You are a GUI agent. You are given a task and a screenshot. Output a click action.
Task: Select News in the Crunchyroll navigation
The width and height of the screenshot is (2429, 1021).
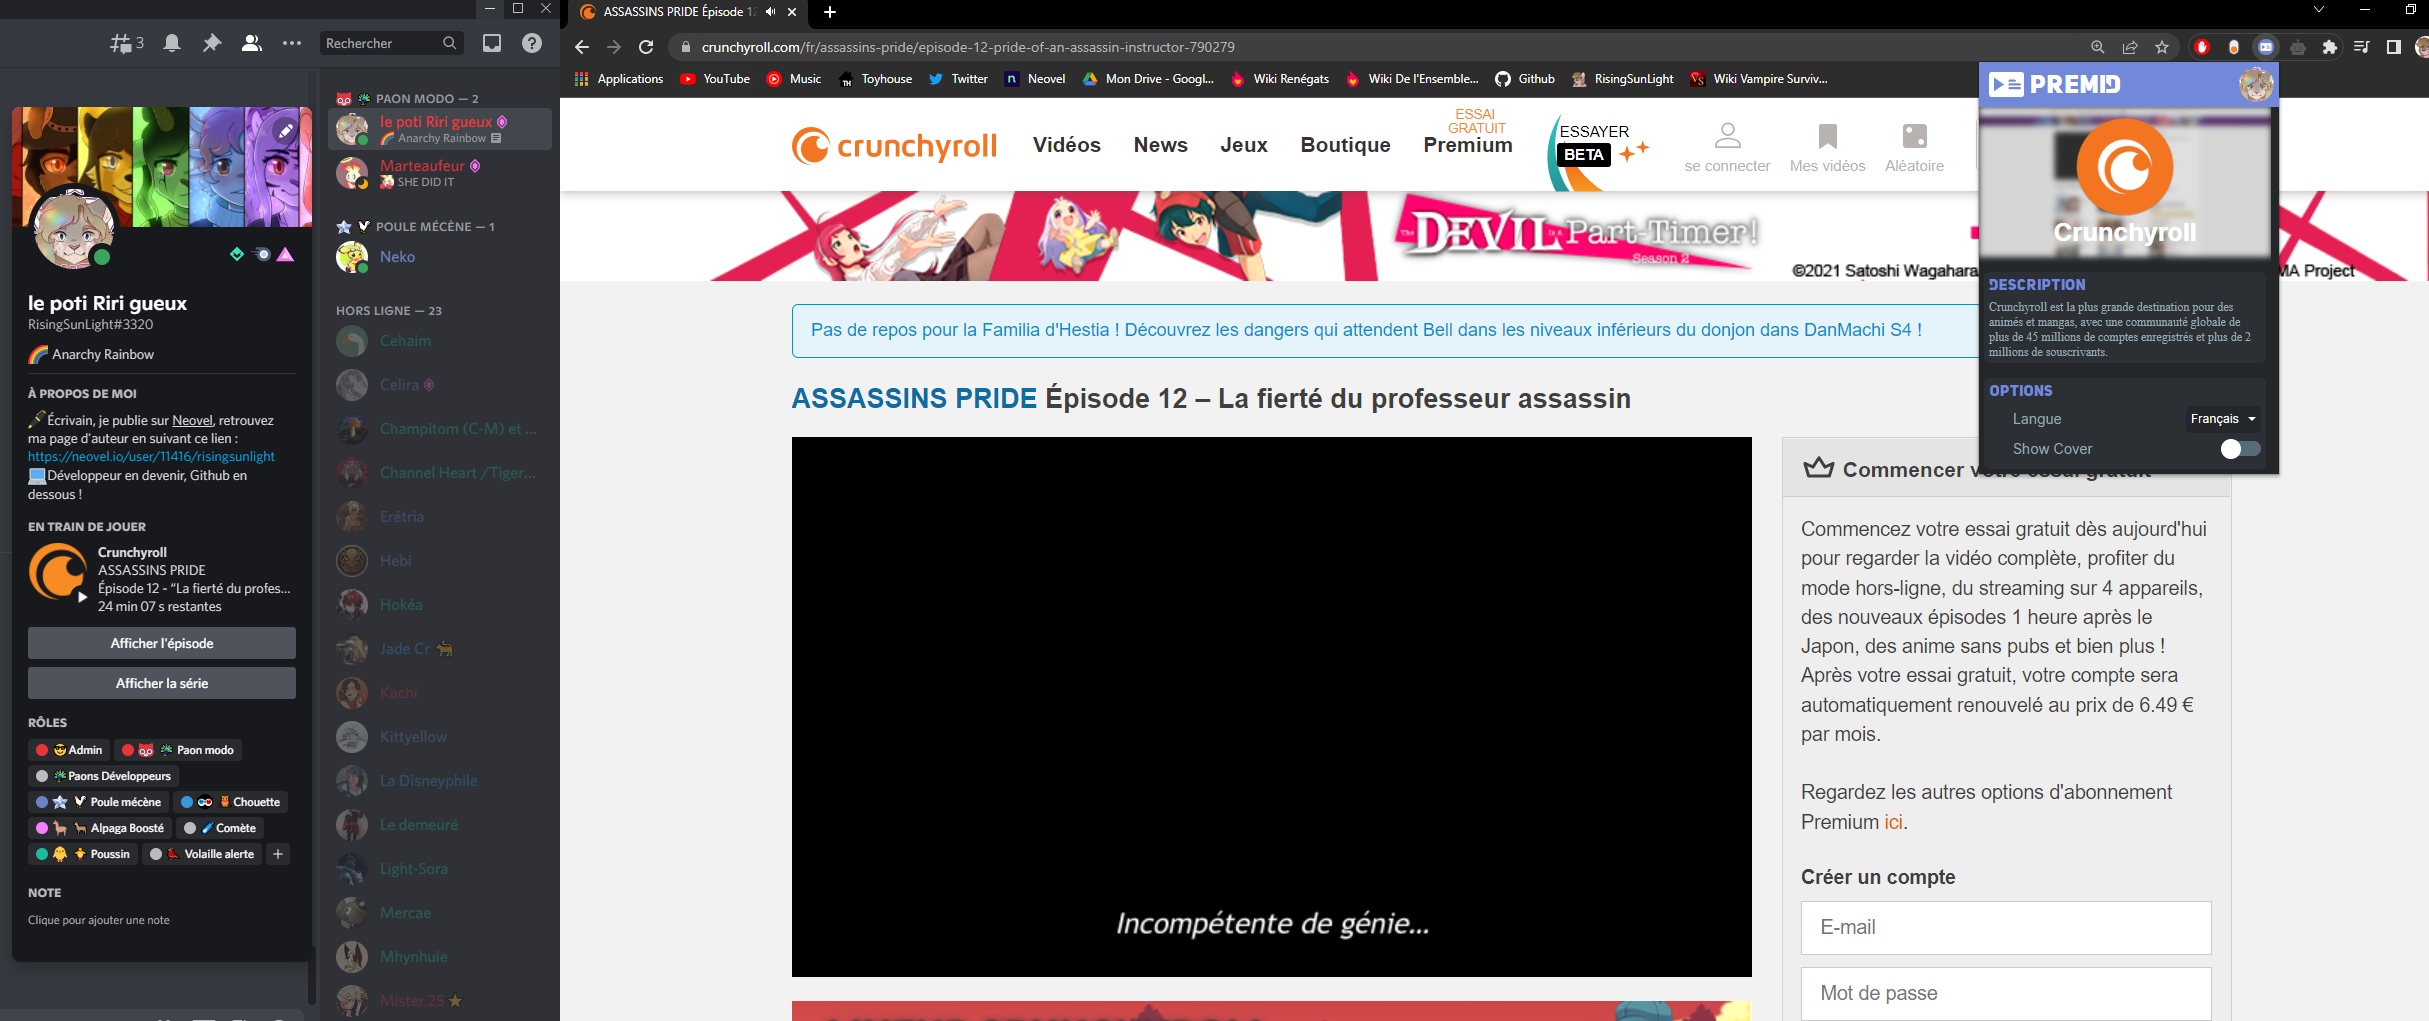pos(1160,145)
